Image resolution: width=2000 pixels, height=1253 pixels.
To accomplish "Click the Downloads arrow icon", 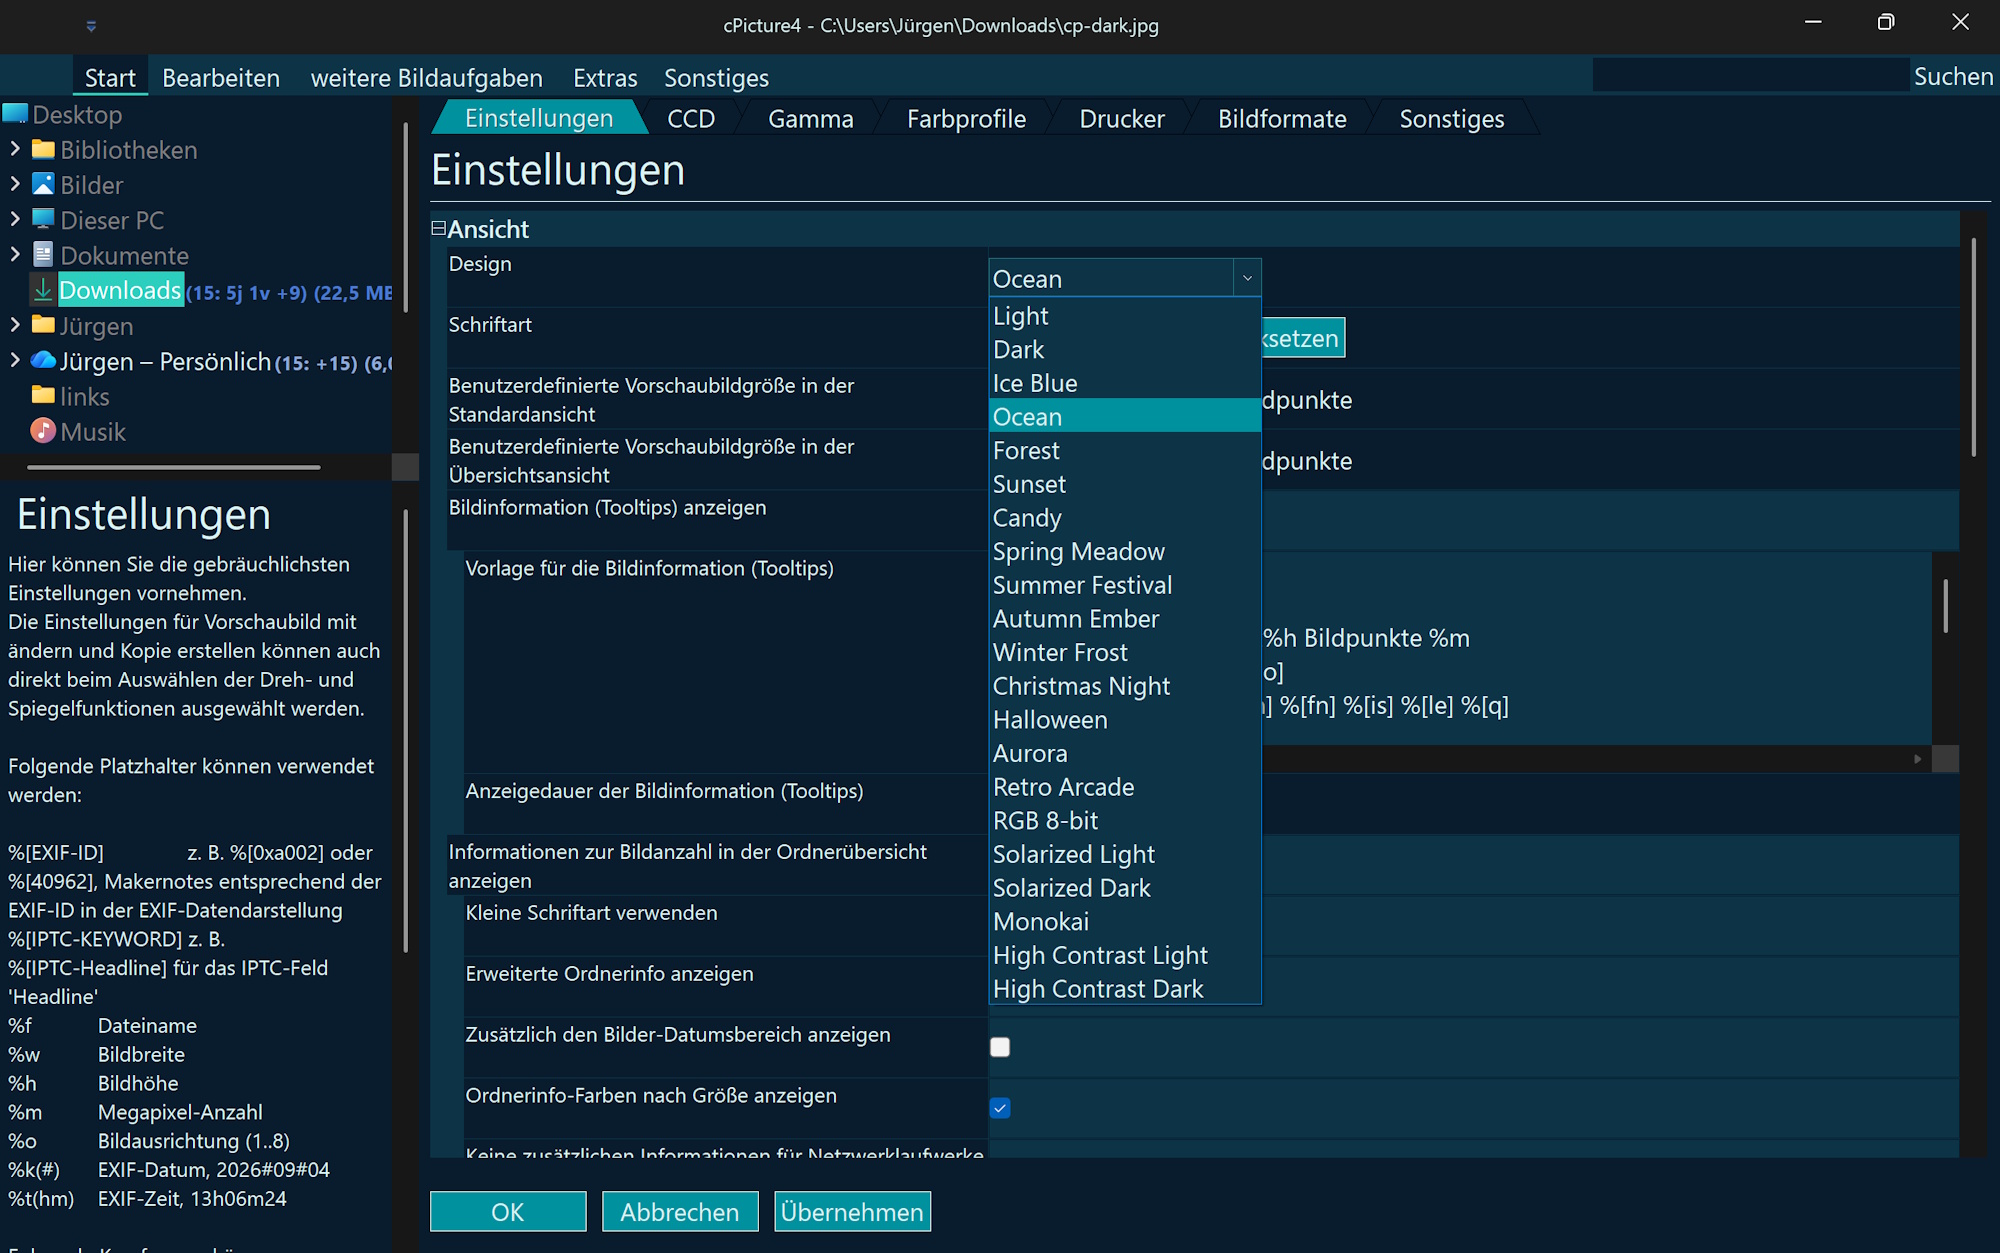I will 43,290.
